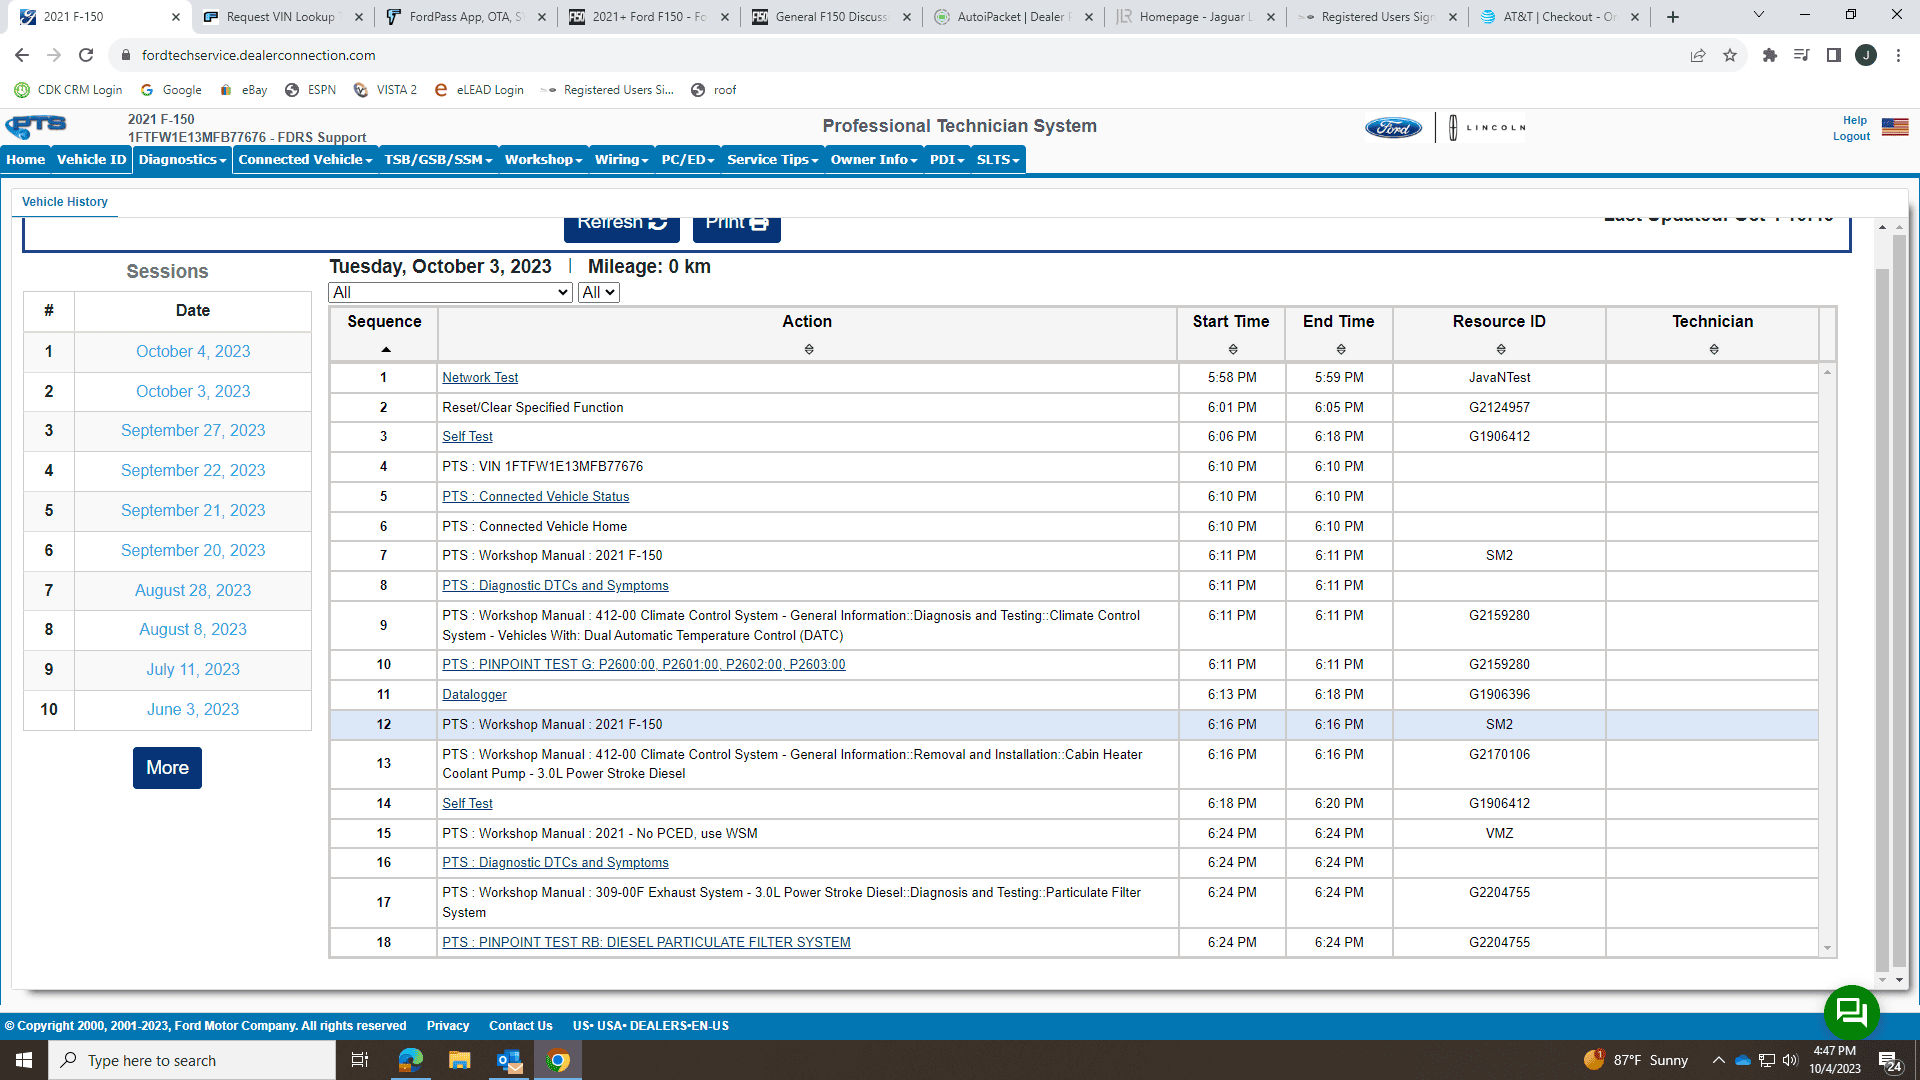
Task: Open the green chat support bubble
Action: pyautogui.click(x=1851, y=1012)
